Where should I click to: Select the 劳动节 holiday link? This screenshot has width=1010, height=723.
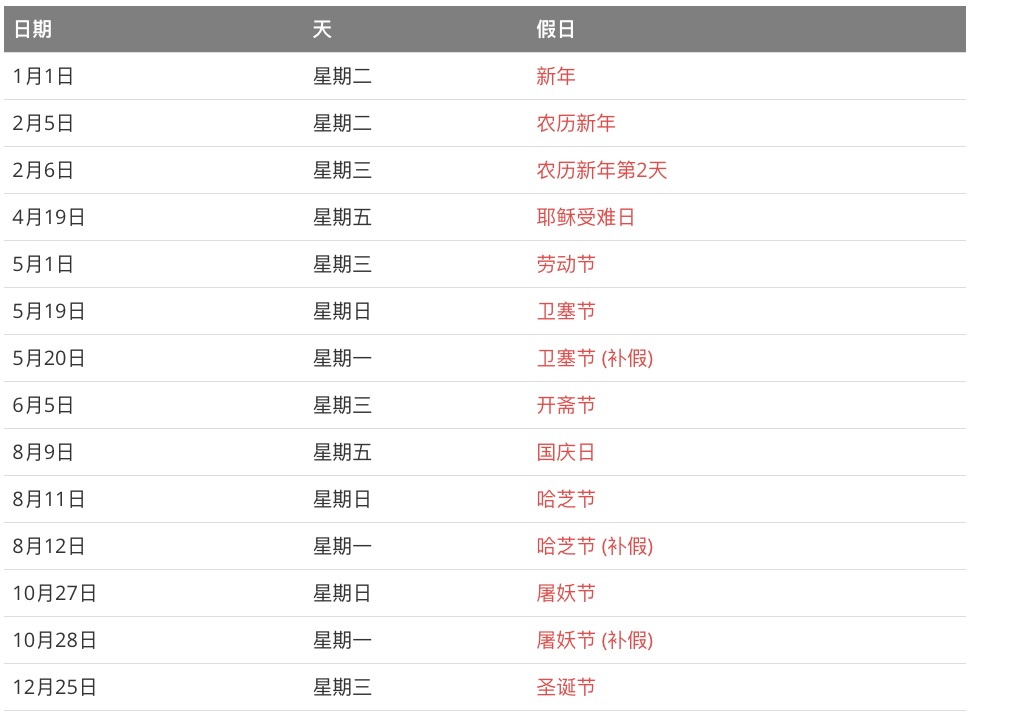coord(566,264)
